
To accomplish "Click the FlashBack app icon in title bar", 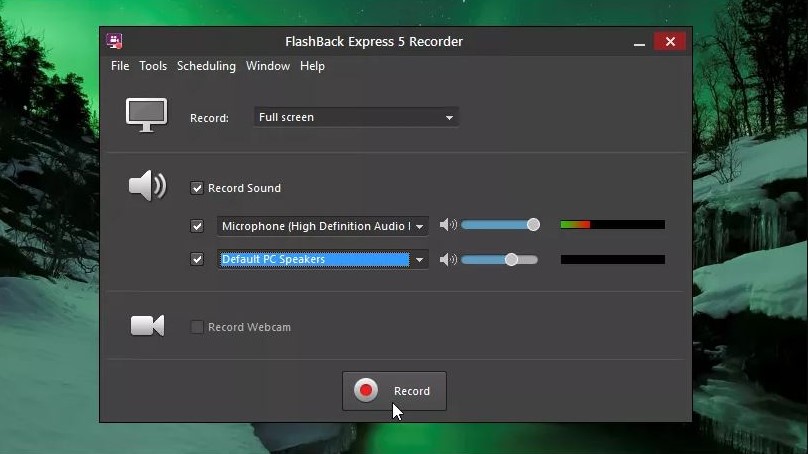I will click(x=115, y=41).
